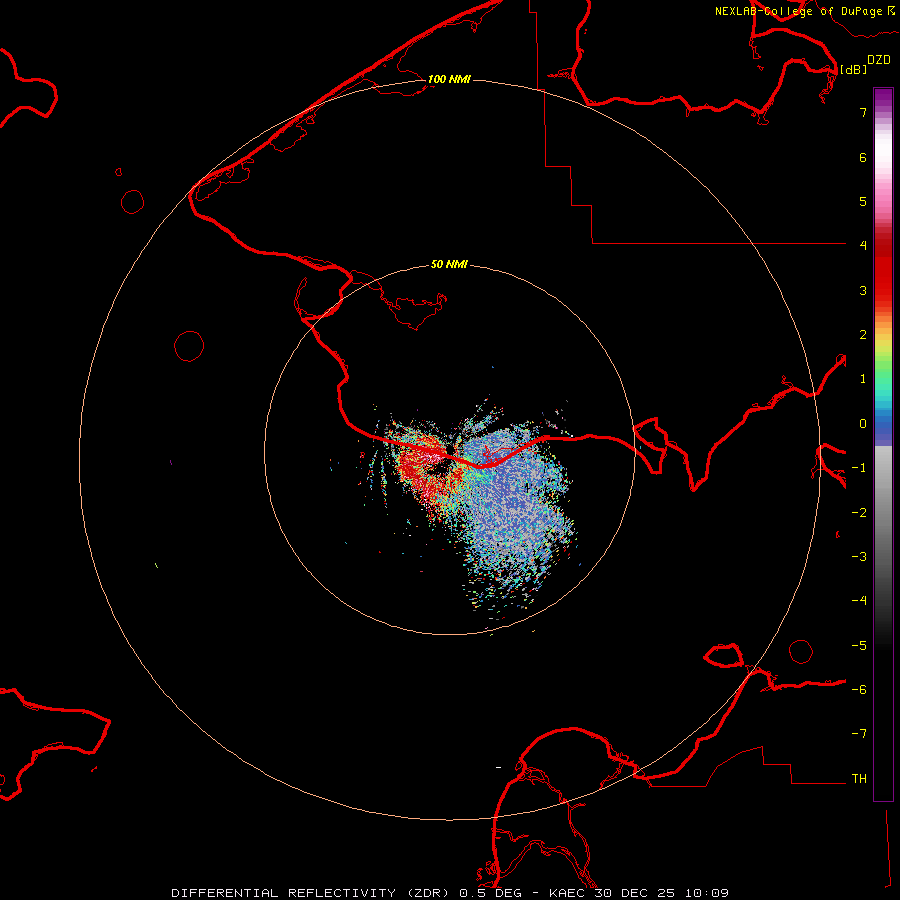Click the KAEC radar site identifier
900x900 pixels.
click(566, 893)
